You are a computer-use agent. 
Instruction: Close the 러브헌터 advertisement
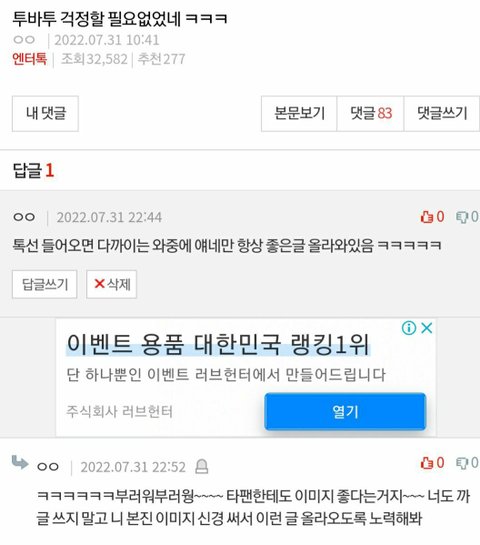(426, 328)
